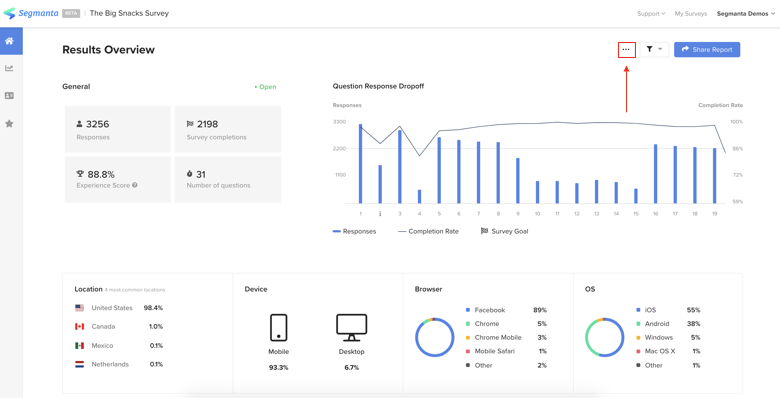Click the question 19 axis label

[x=714, y=214]
